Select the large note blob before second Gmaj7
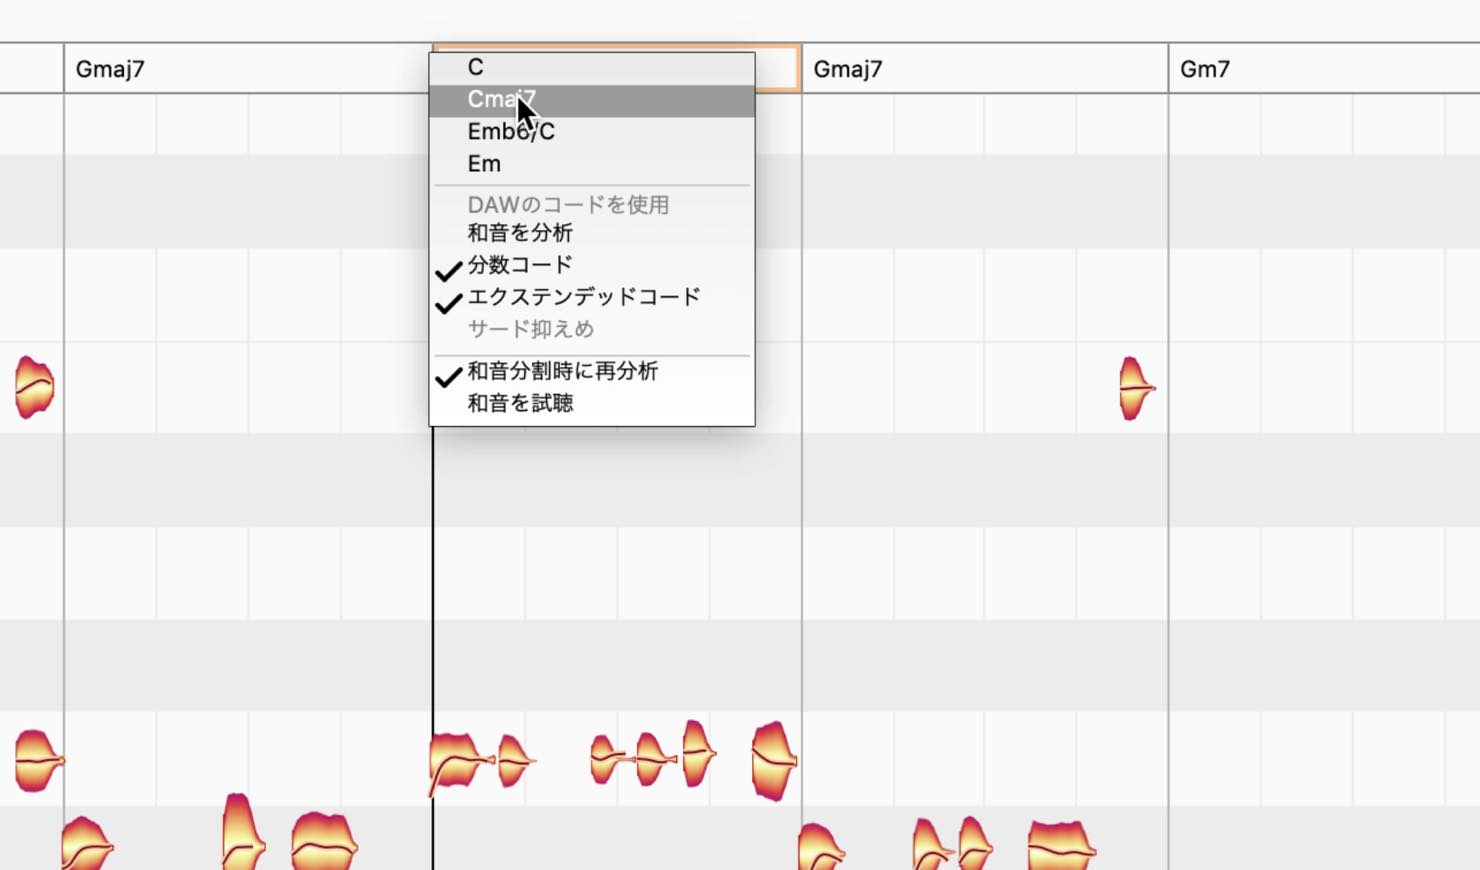1480x870 pixels. (773, 761)
